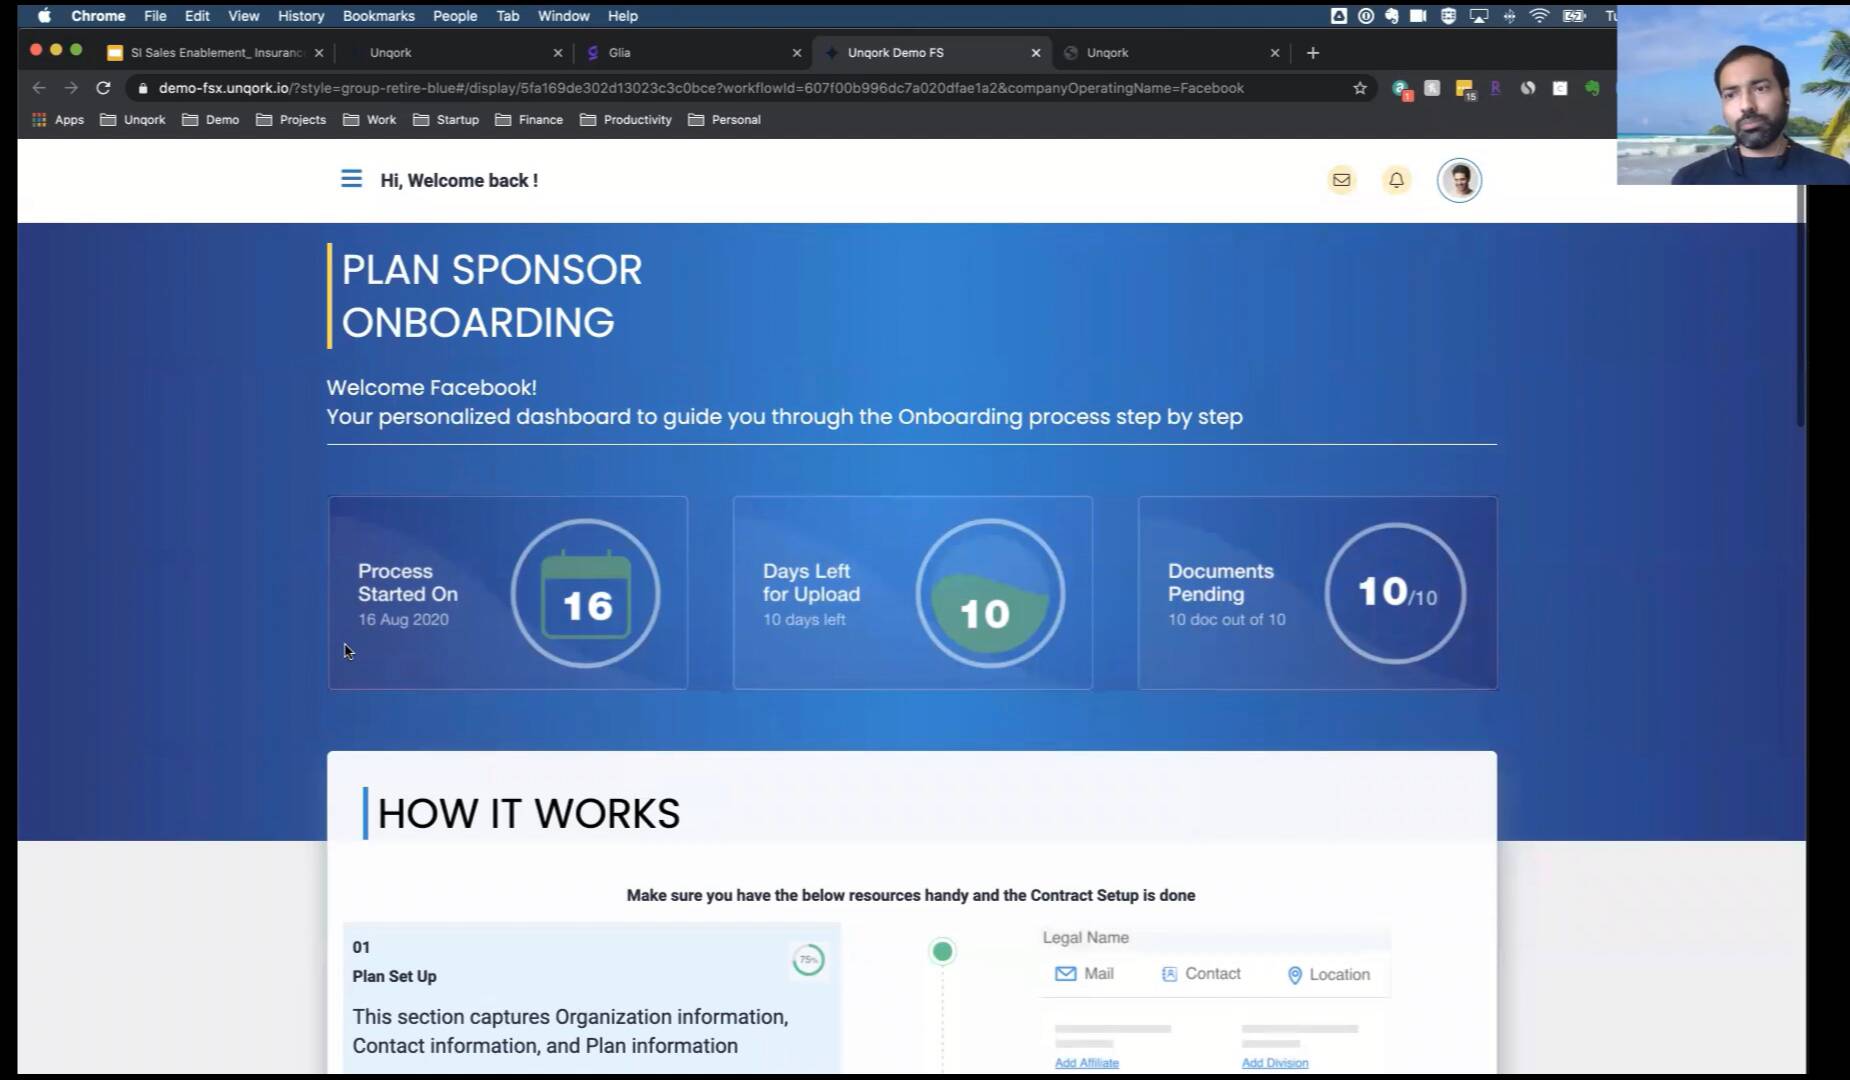Open the mail envelope icon in the header
The image size is (1850, 1080).
[1341, 180]
